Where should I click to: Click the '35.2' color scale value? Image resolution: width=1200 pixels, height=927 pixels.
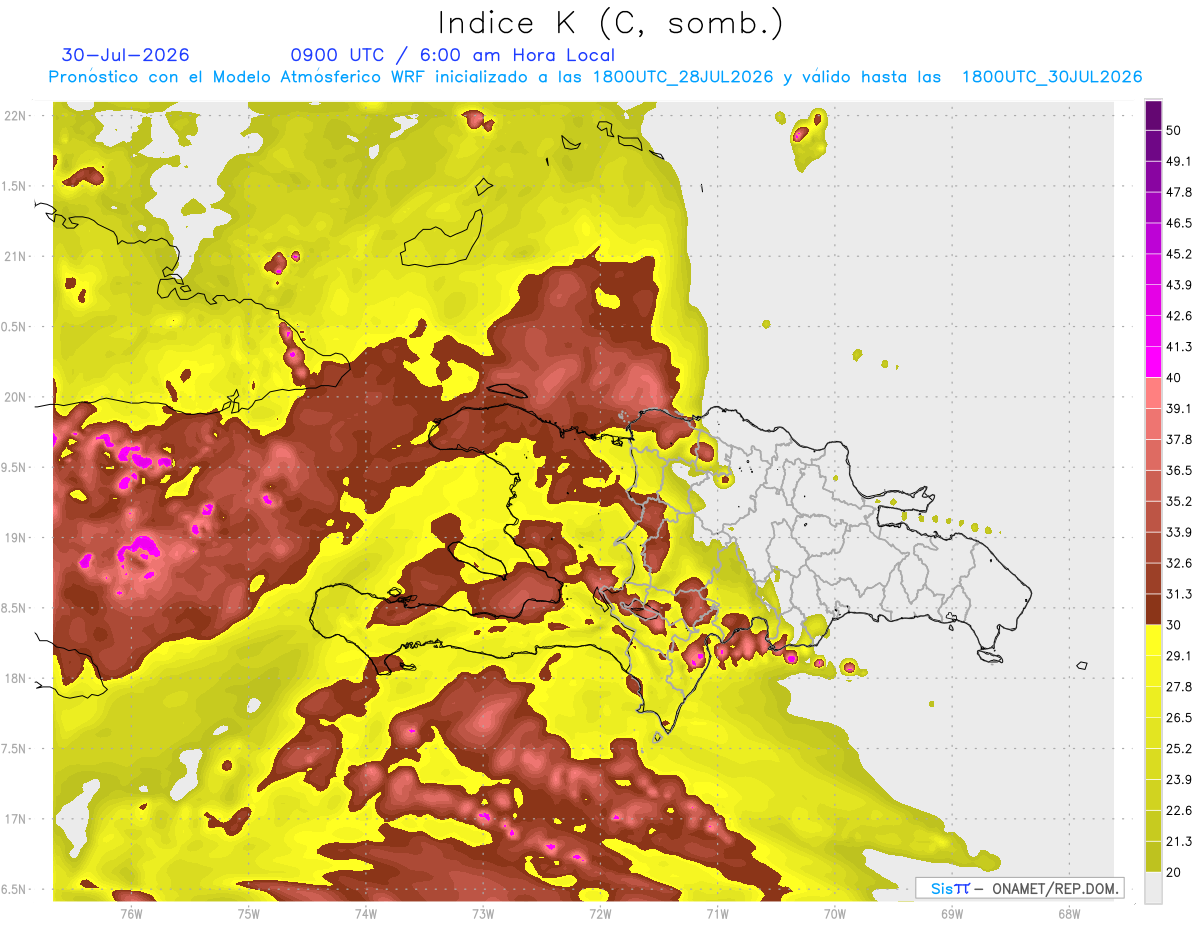click(1179, 502)
